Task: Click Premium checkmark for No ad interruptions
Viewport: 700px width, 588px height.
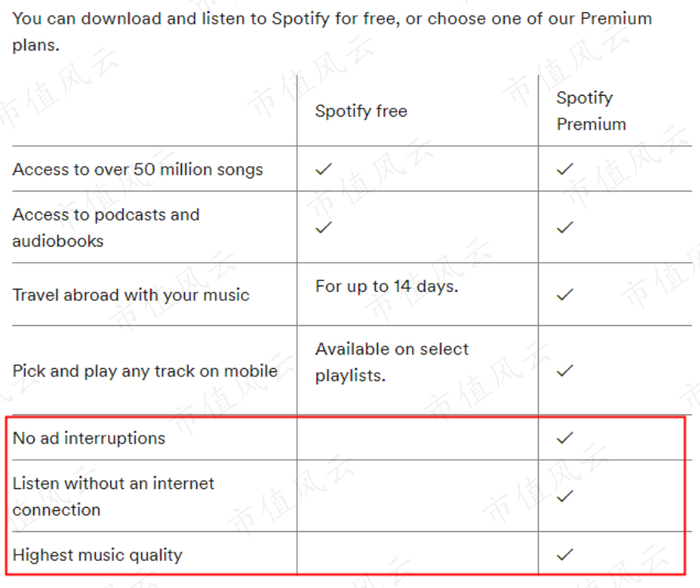Action: (x=565, y=437)
